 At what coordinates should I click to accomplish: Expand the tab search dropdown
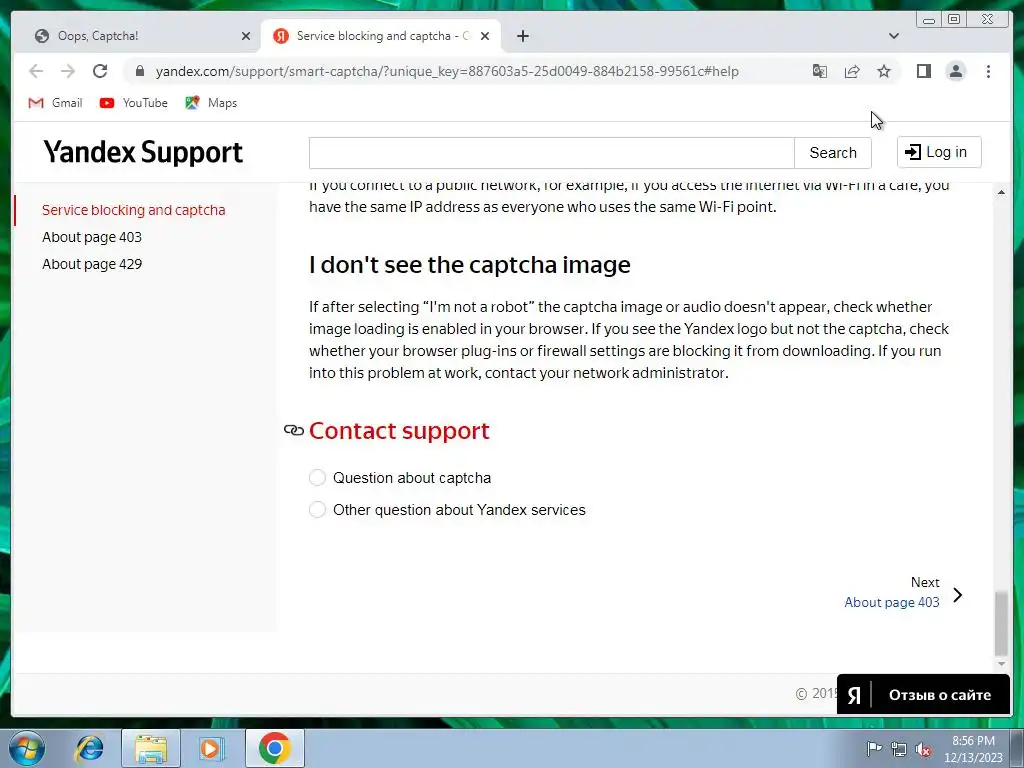coord(893,36)
